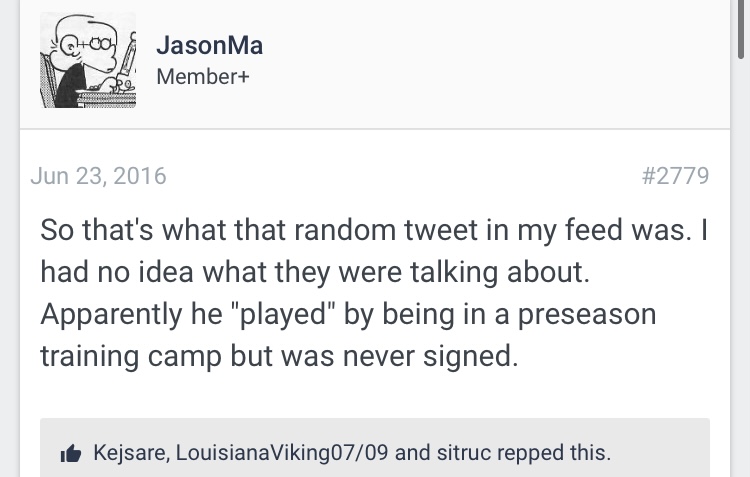Image resolution: width=750 pixels, height=477 pixels.
Task: Click the word "played" in the post
Action: (283, 315)
